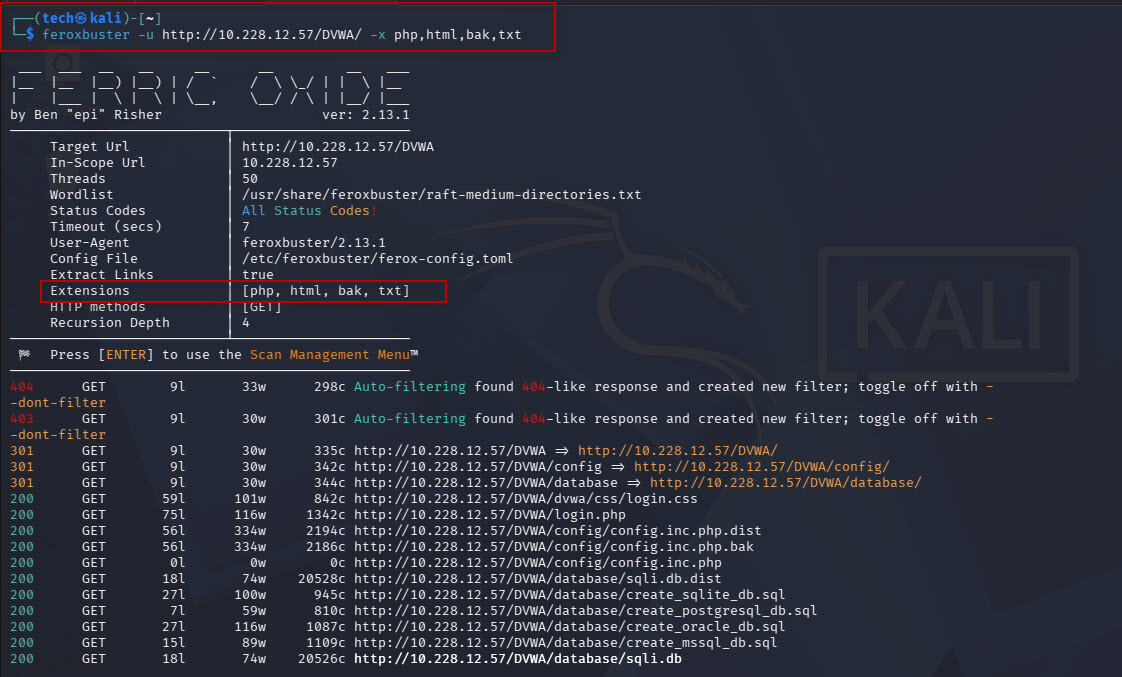The width and height of the screenshot is (1122, 677).
Task: Click the Recursion Depth value 4
Action: [x=246, y=323]
